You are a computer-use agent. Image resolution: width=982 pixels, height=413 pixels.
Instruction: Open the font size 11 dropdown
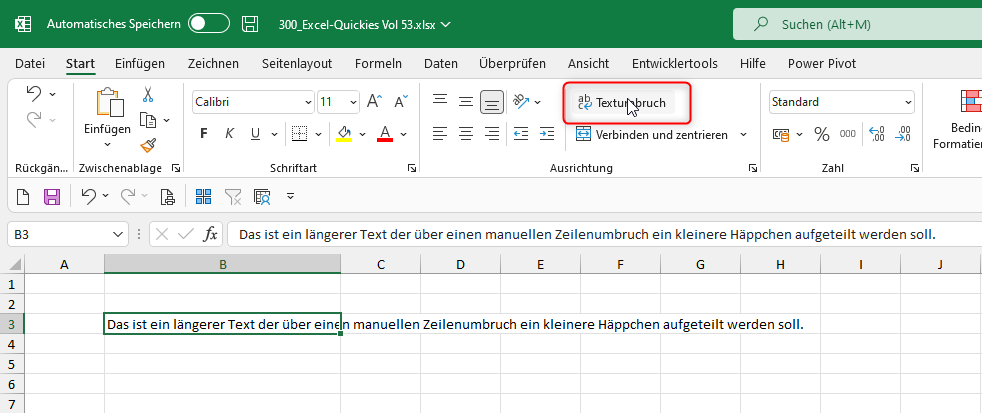[x=354, y=102]
